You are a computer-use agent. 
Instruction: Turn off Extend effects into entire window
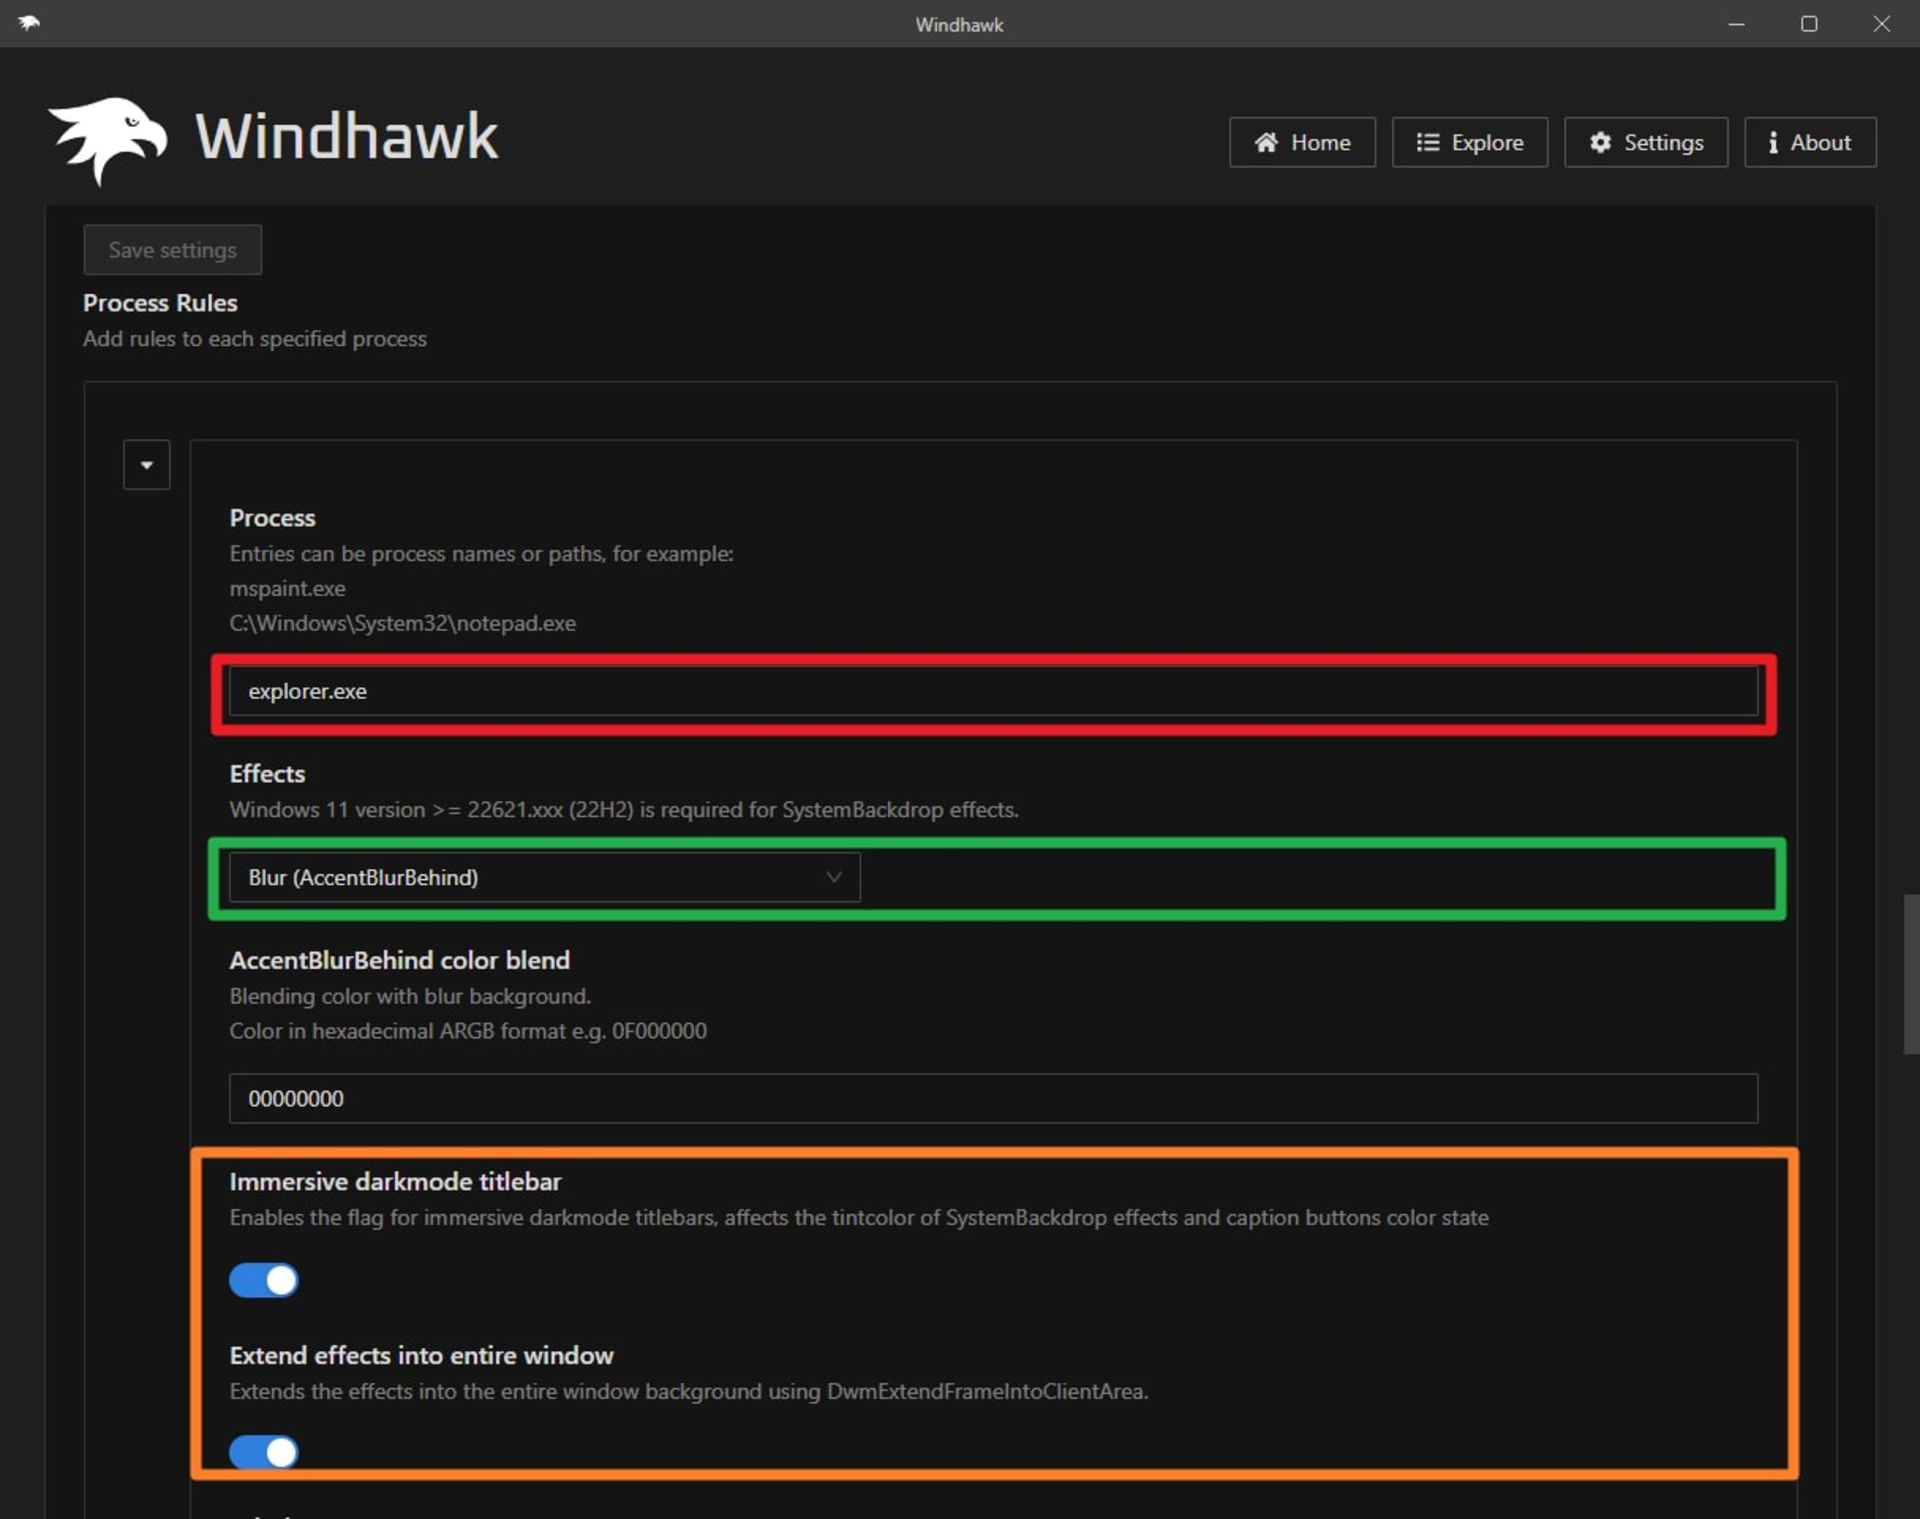click(x=264, y=1452)
